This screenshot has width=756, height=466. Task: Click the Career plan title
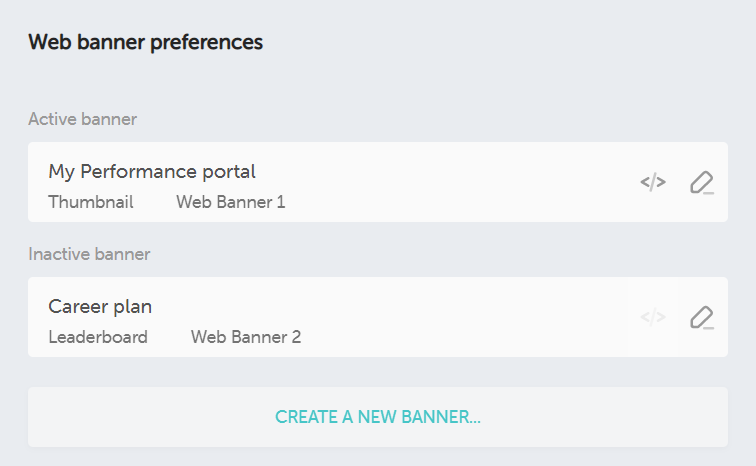(x=100, y=306)
